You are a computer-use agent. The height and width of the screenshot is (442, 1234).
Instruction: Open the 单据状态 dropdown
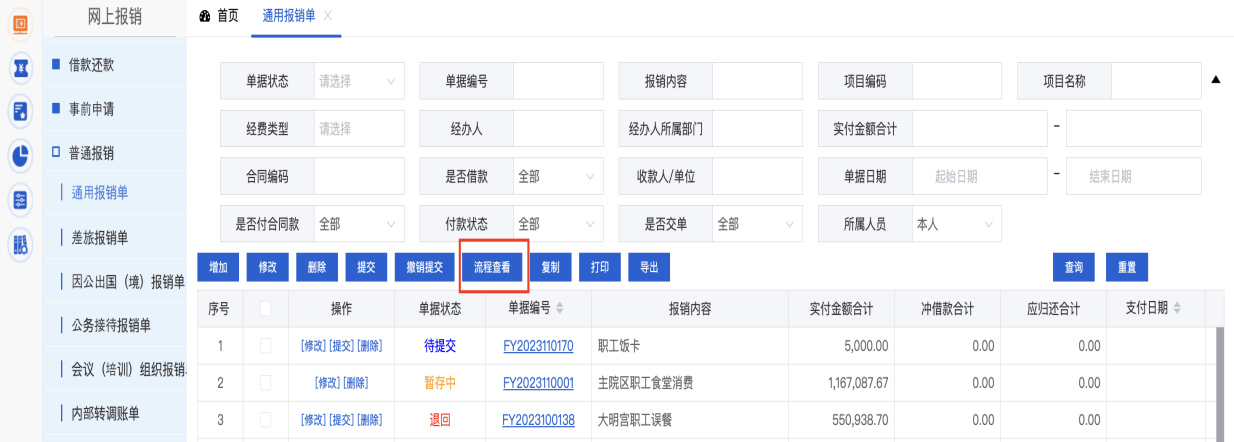(x=359, y=81)
